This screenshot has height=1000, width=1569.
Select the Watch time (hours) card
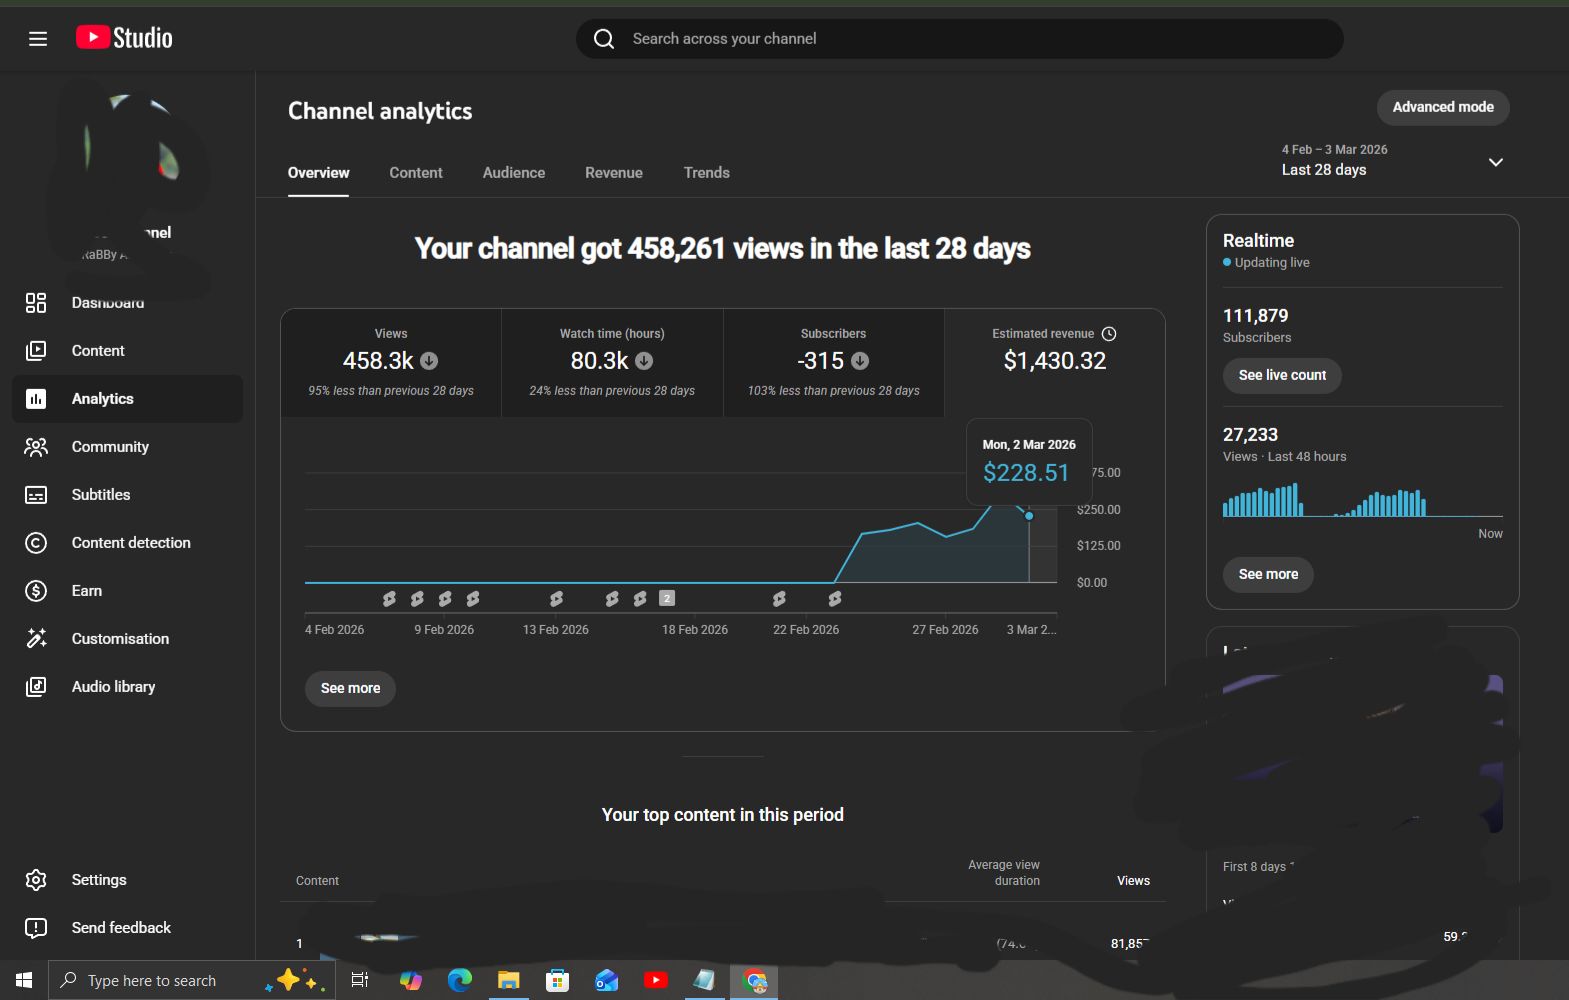click(x=612, y=362)
